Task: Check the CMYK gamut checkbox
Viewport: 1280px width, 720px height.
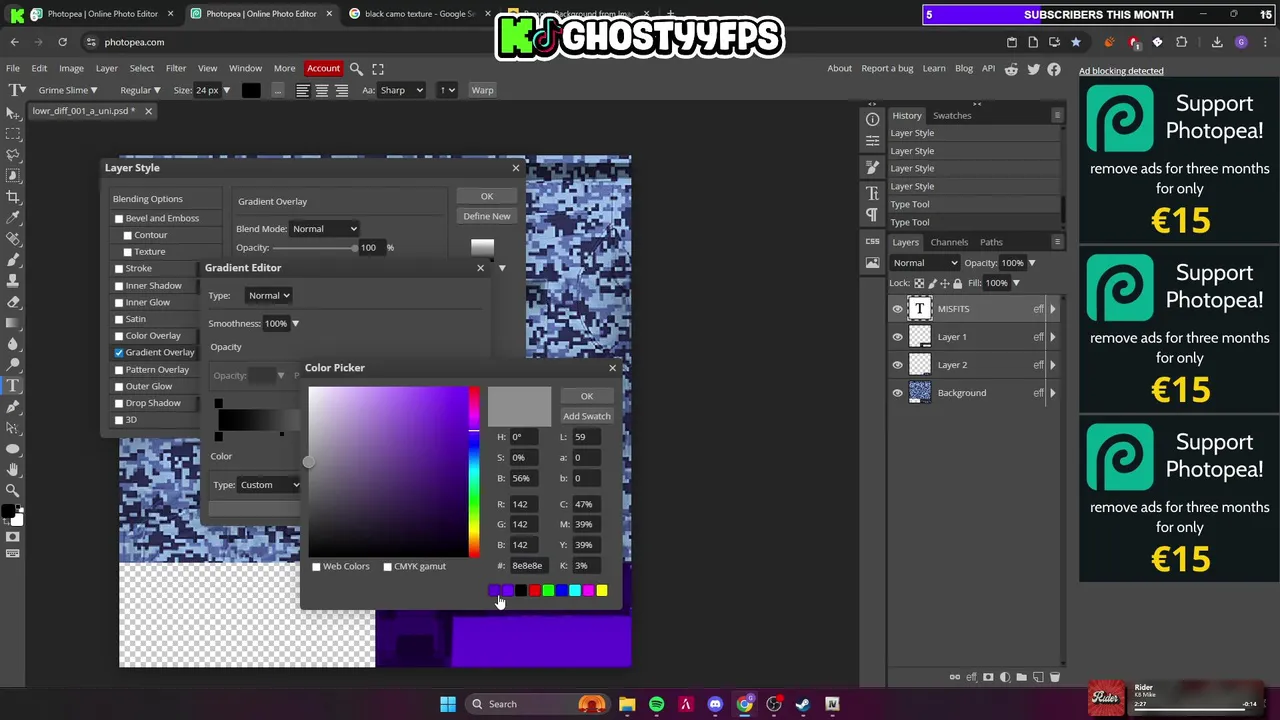Action: pos(387,566)
